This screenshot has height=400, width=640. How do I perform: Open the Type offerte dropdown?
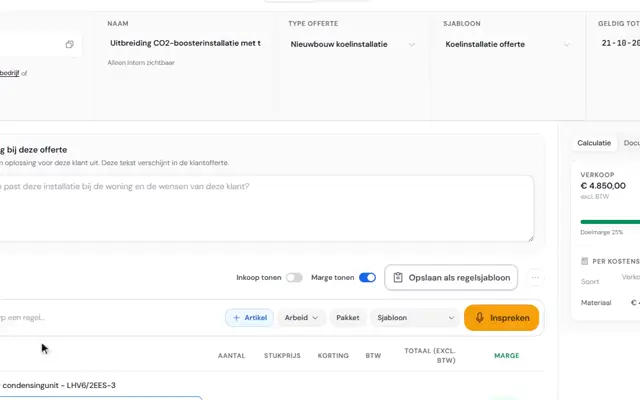(x=353, y=44)
